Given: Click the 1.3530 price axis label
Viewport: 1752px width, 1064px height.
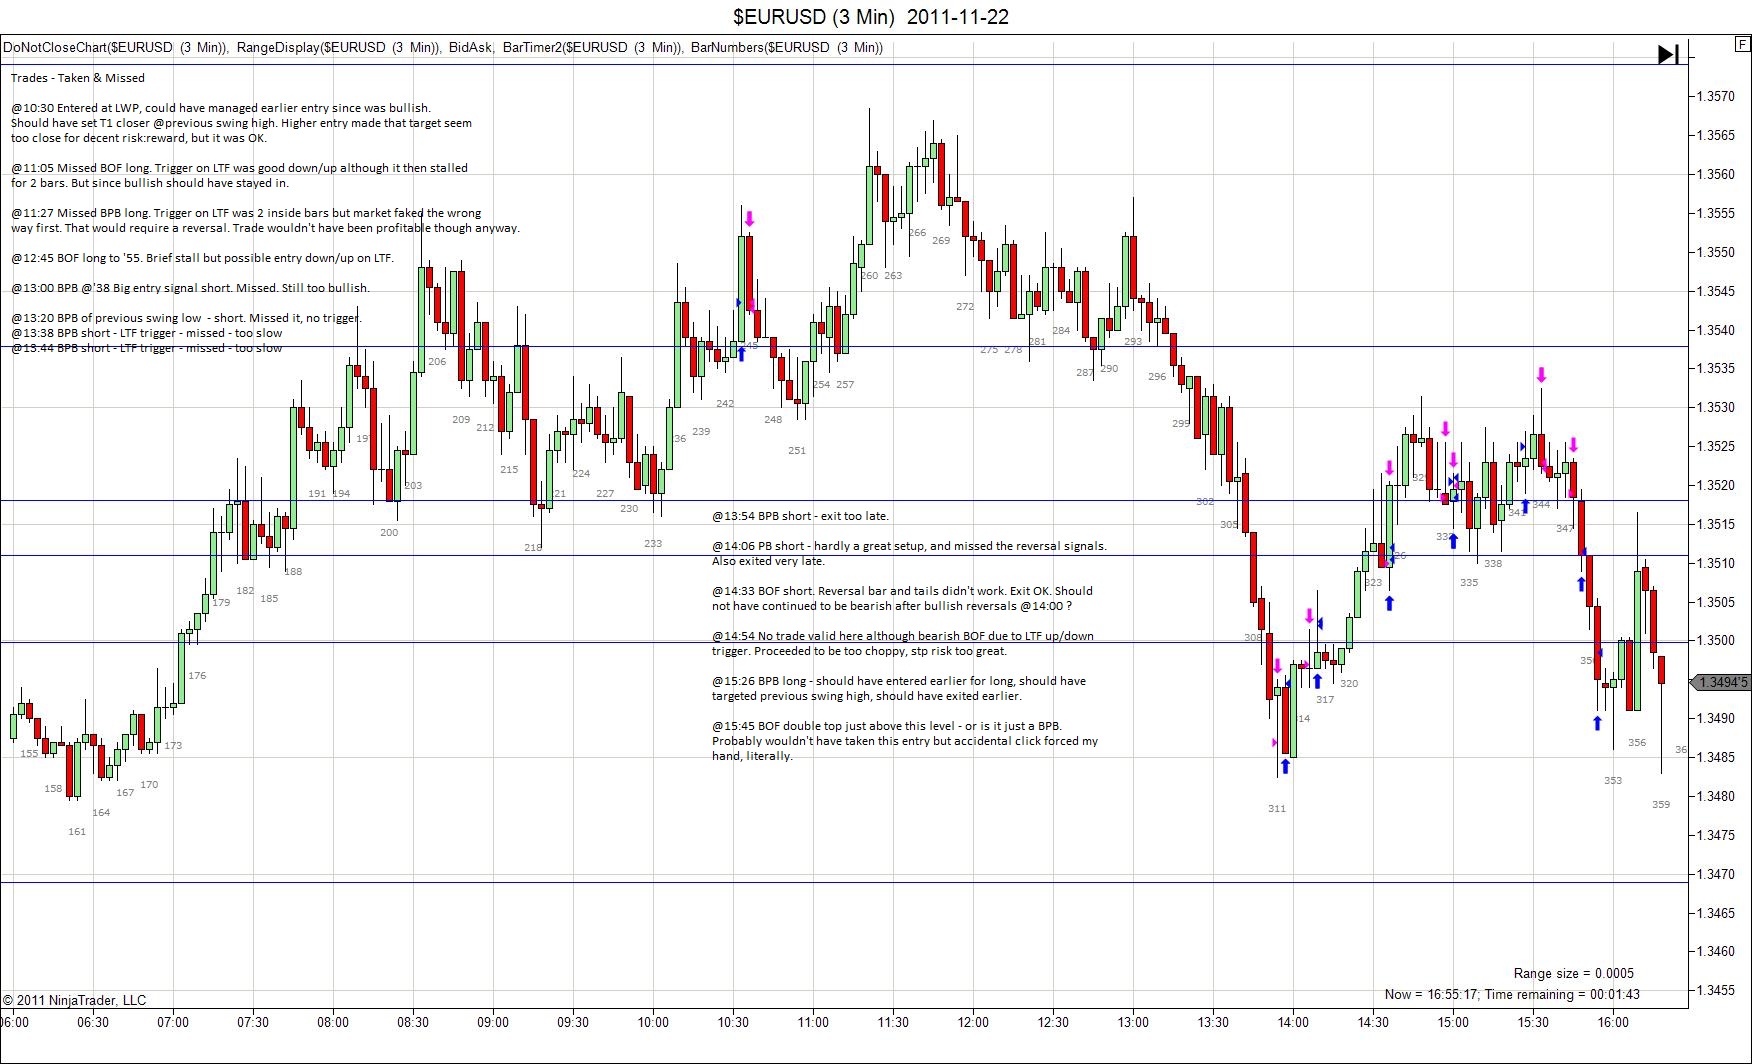Looking at the screenshot, I should [x=1716, y=407].
